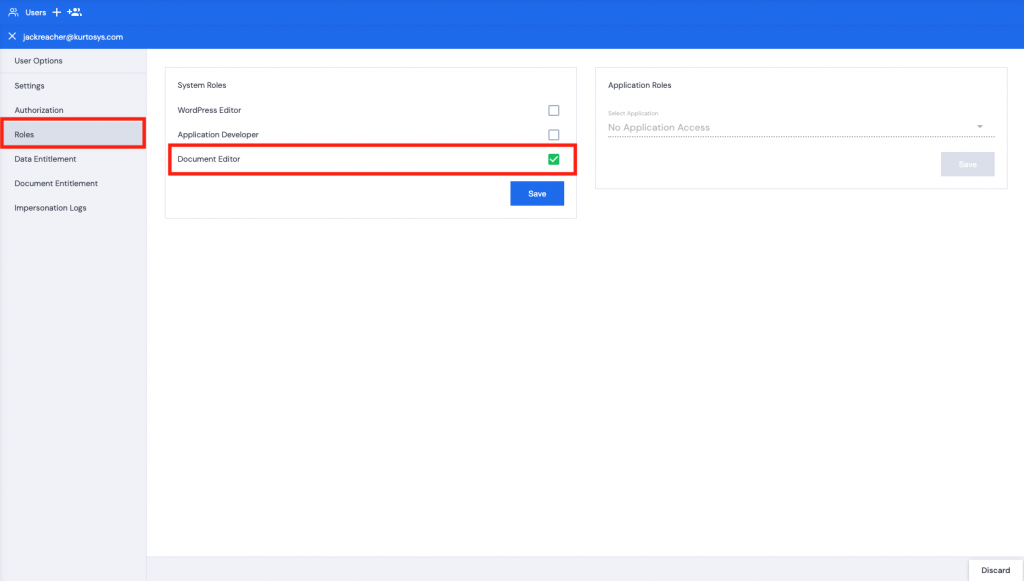
Task: Click the Users label in header
Action: (x=36, y=12)
